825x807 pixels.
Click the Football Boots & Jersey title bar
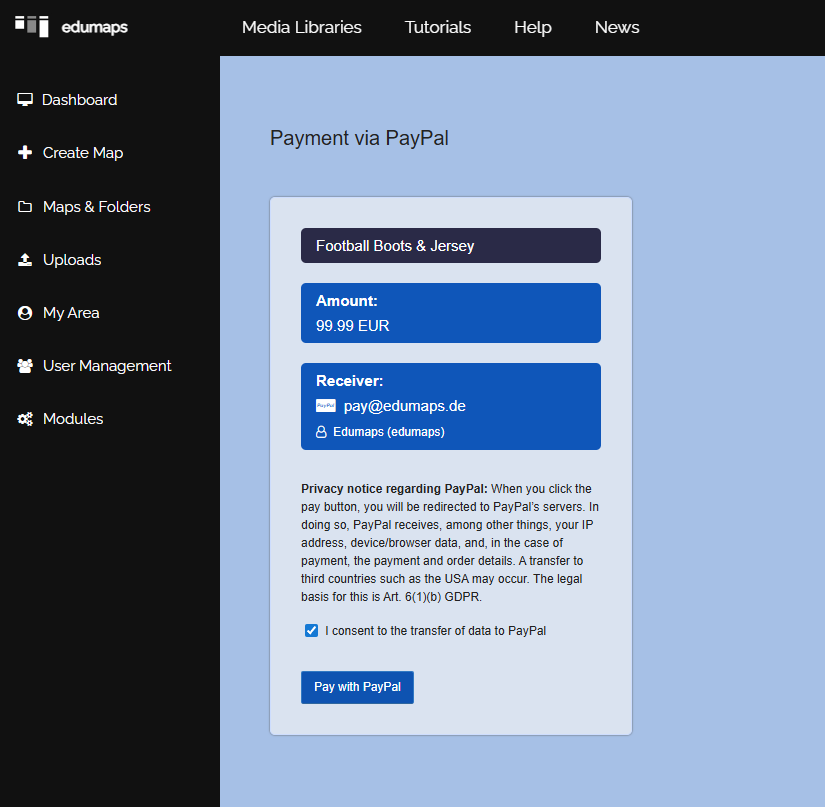click(450, 246)
